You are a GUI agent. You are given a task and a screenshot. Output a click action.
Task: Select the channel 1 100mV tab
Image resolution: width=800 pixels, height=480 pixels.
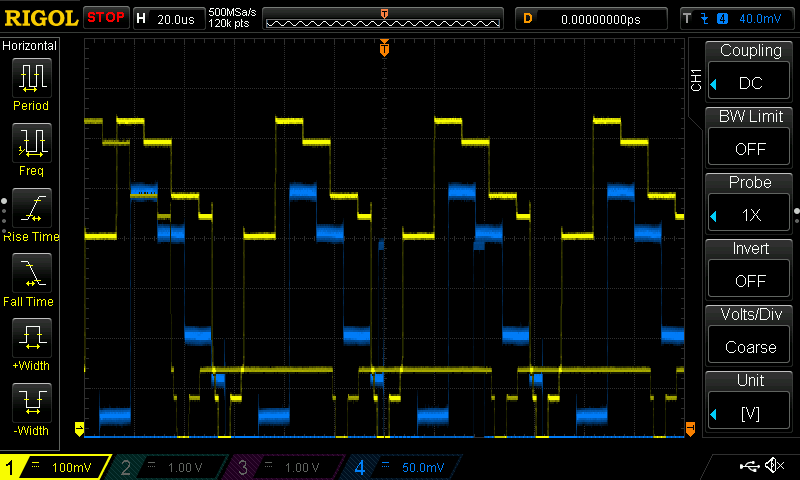click(55, 467)
